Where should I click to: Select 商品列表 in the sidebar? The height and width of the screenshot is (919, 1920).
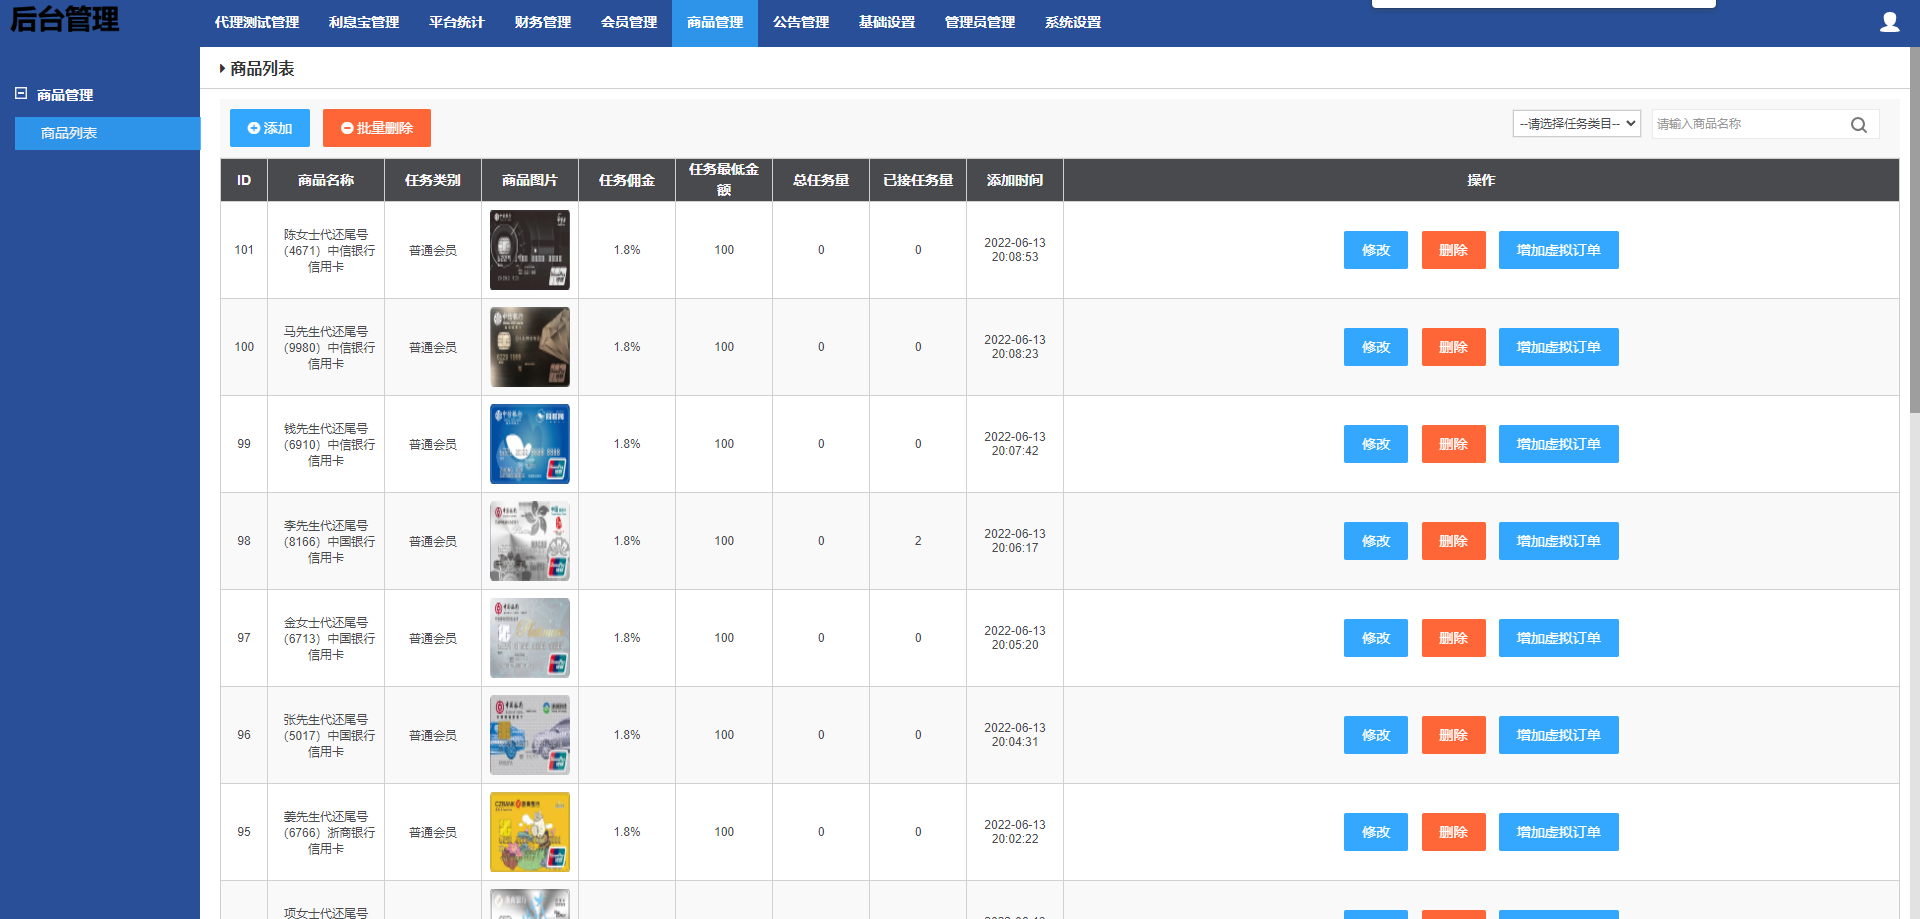tap(69, 133)
